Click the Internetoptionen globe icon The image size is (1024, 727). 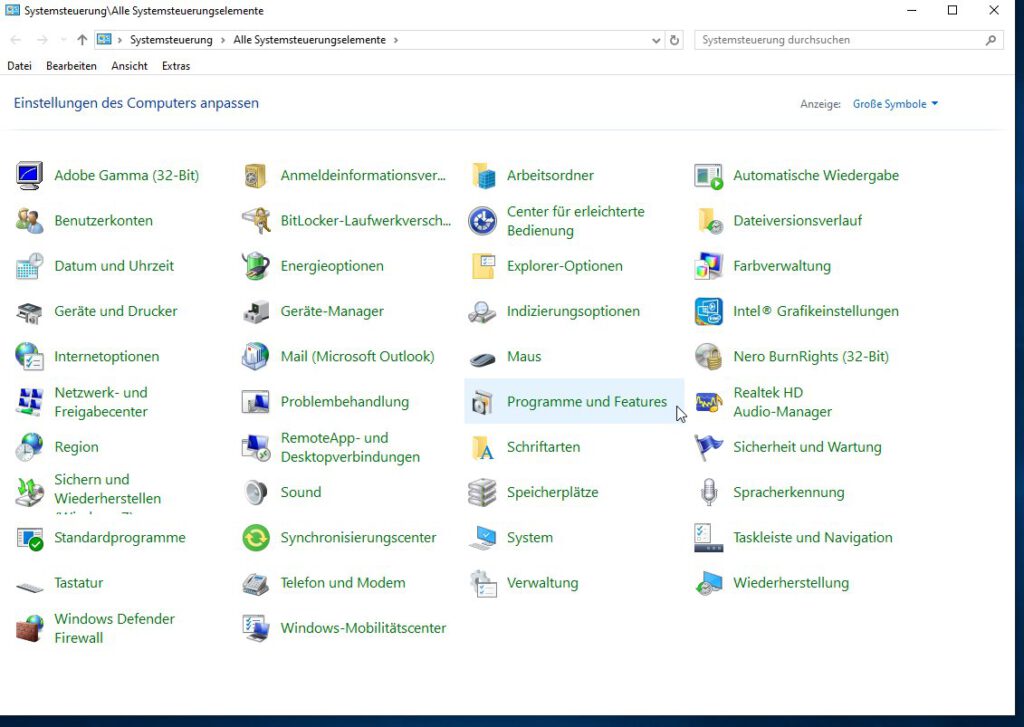(29, 357)
